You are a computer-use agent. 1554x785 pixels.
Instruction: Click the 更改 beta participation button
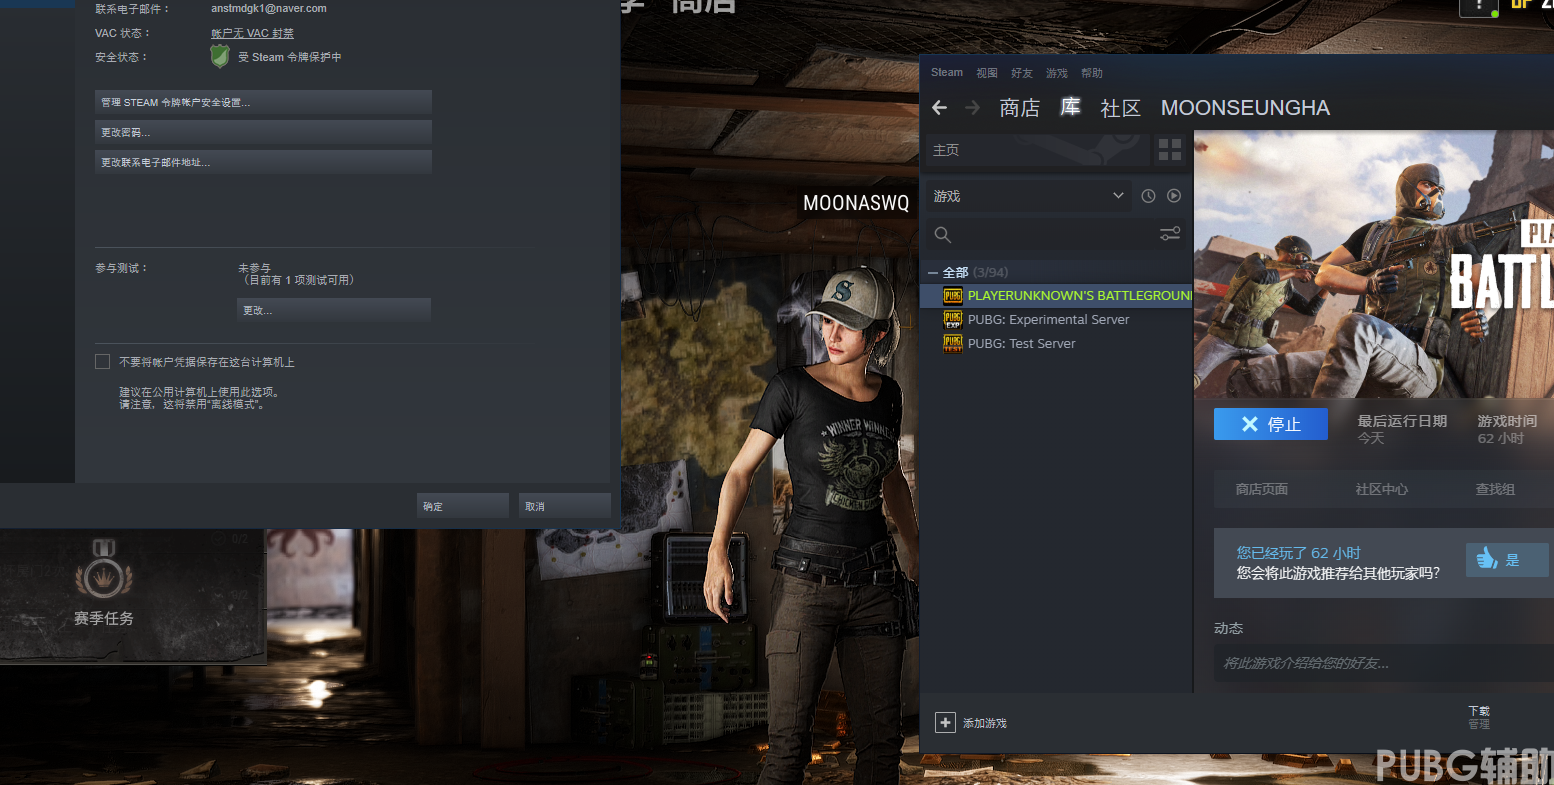pyautogui.click(x=334, y=310)
